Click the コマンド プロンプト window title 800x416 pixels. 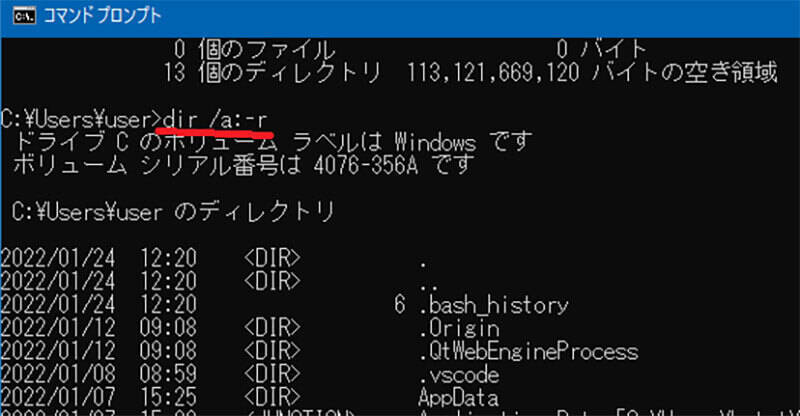103,16
